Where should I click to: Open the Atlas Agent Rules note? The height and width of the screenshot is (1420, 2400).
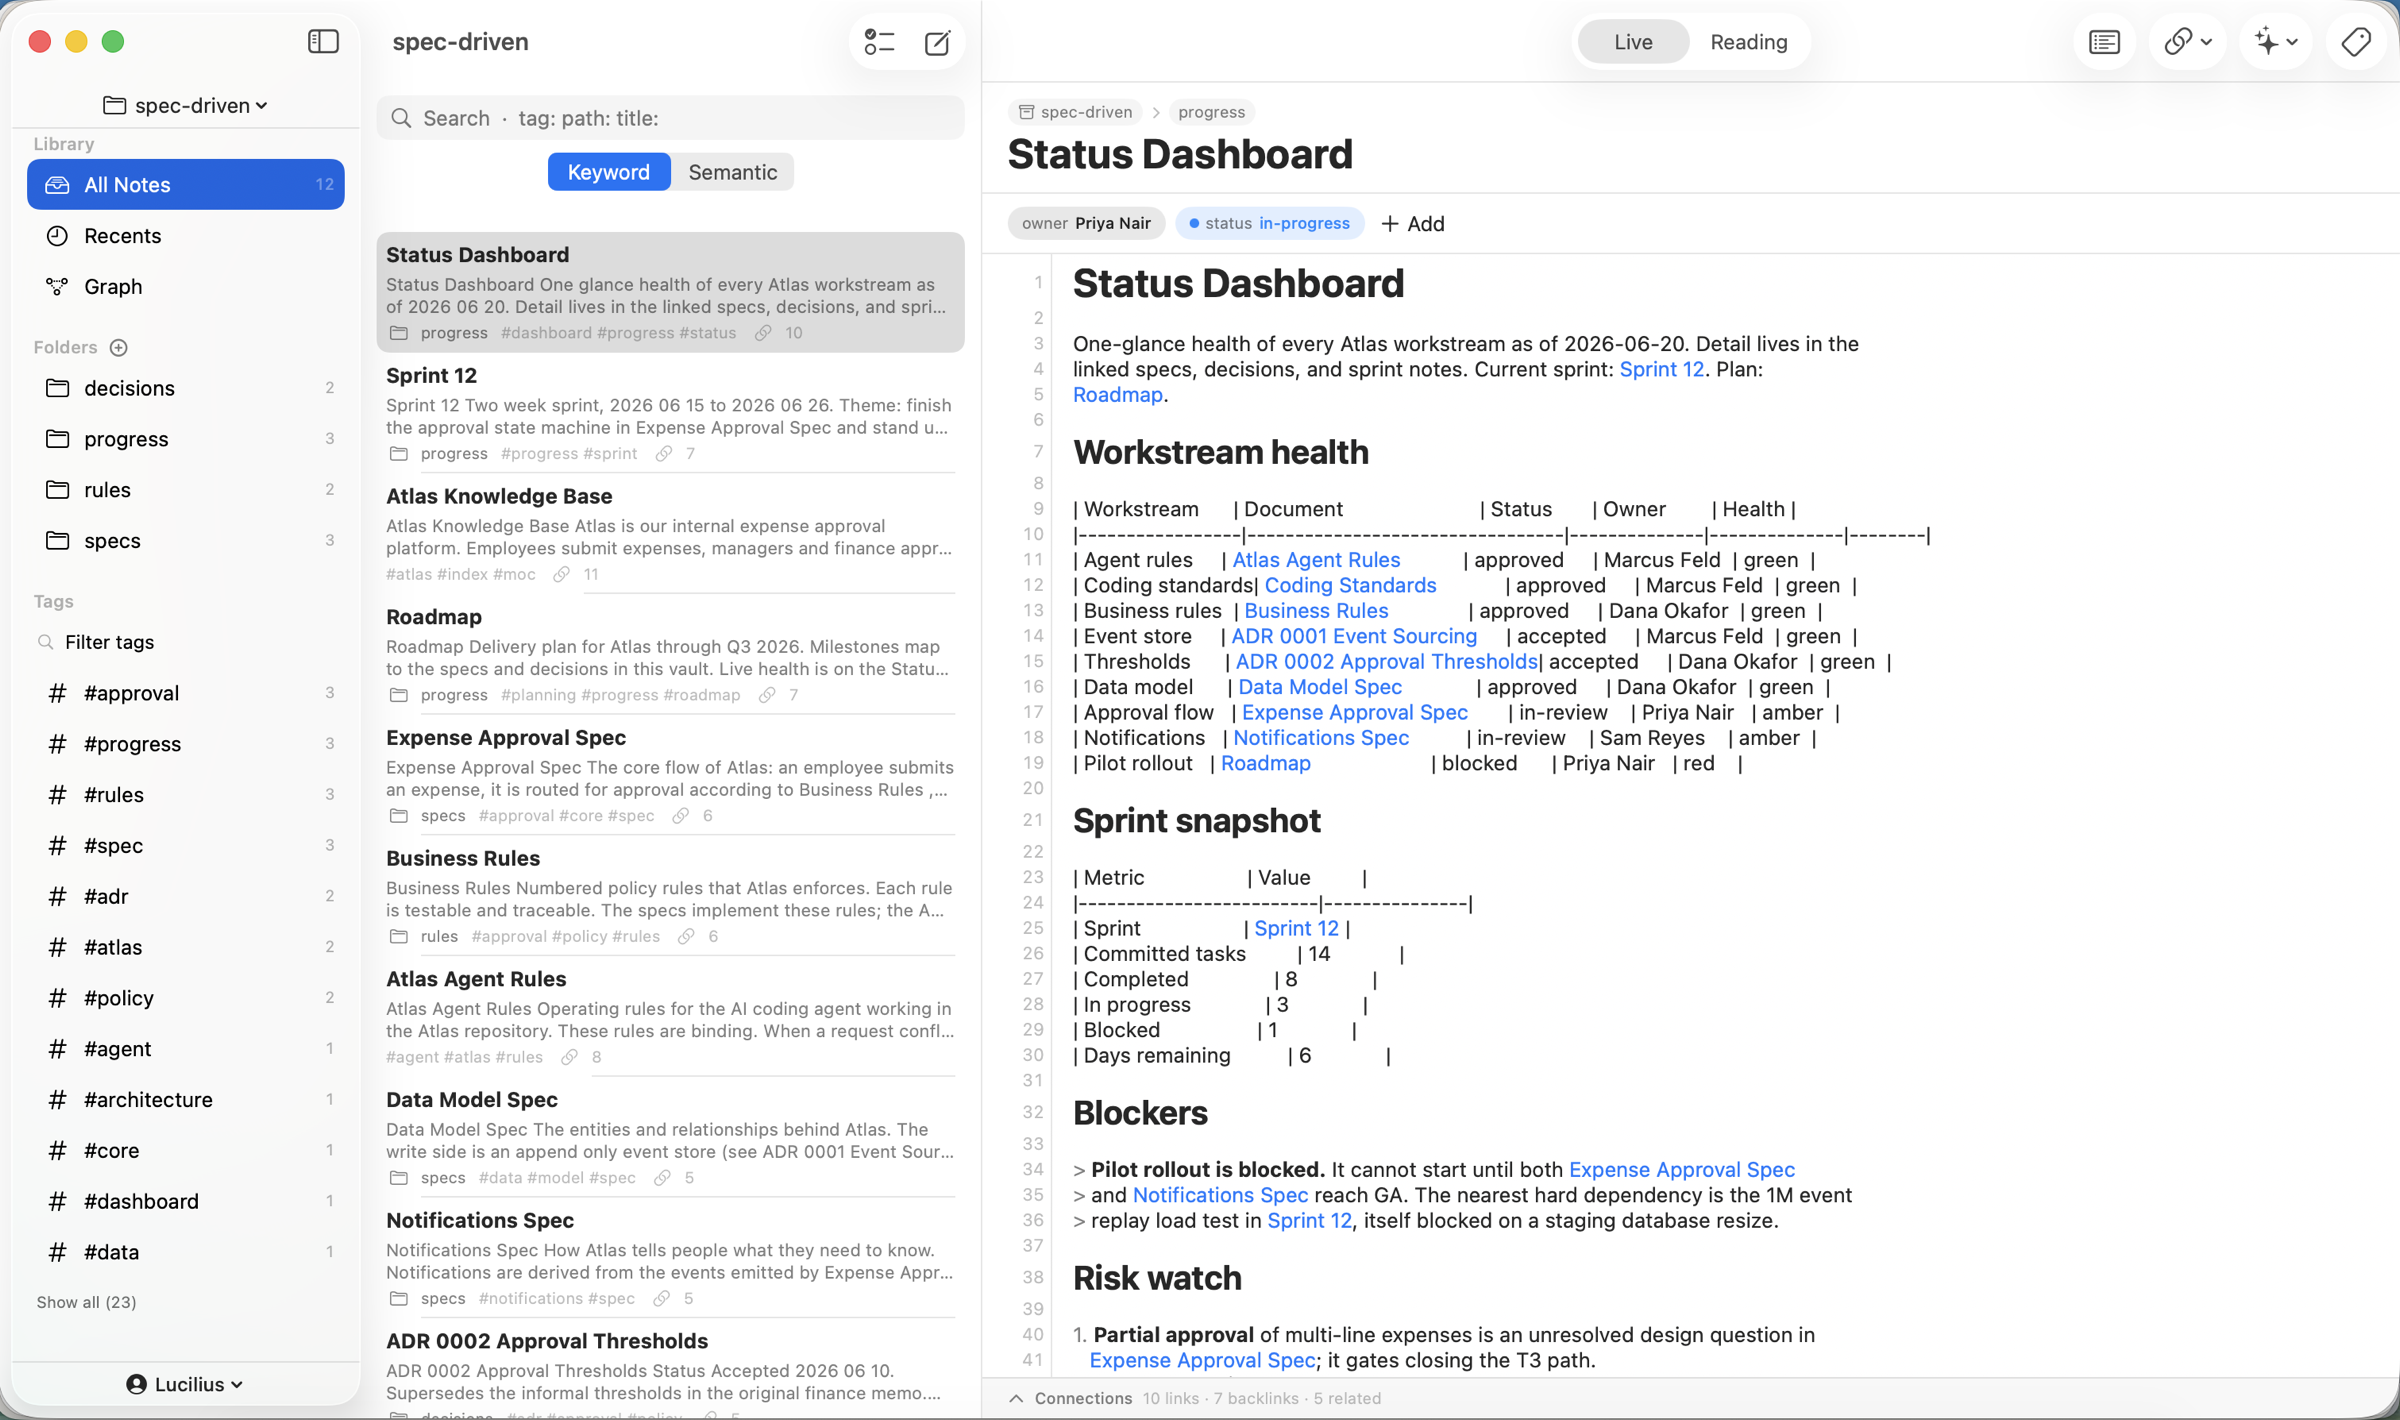click(670, 1017)
